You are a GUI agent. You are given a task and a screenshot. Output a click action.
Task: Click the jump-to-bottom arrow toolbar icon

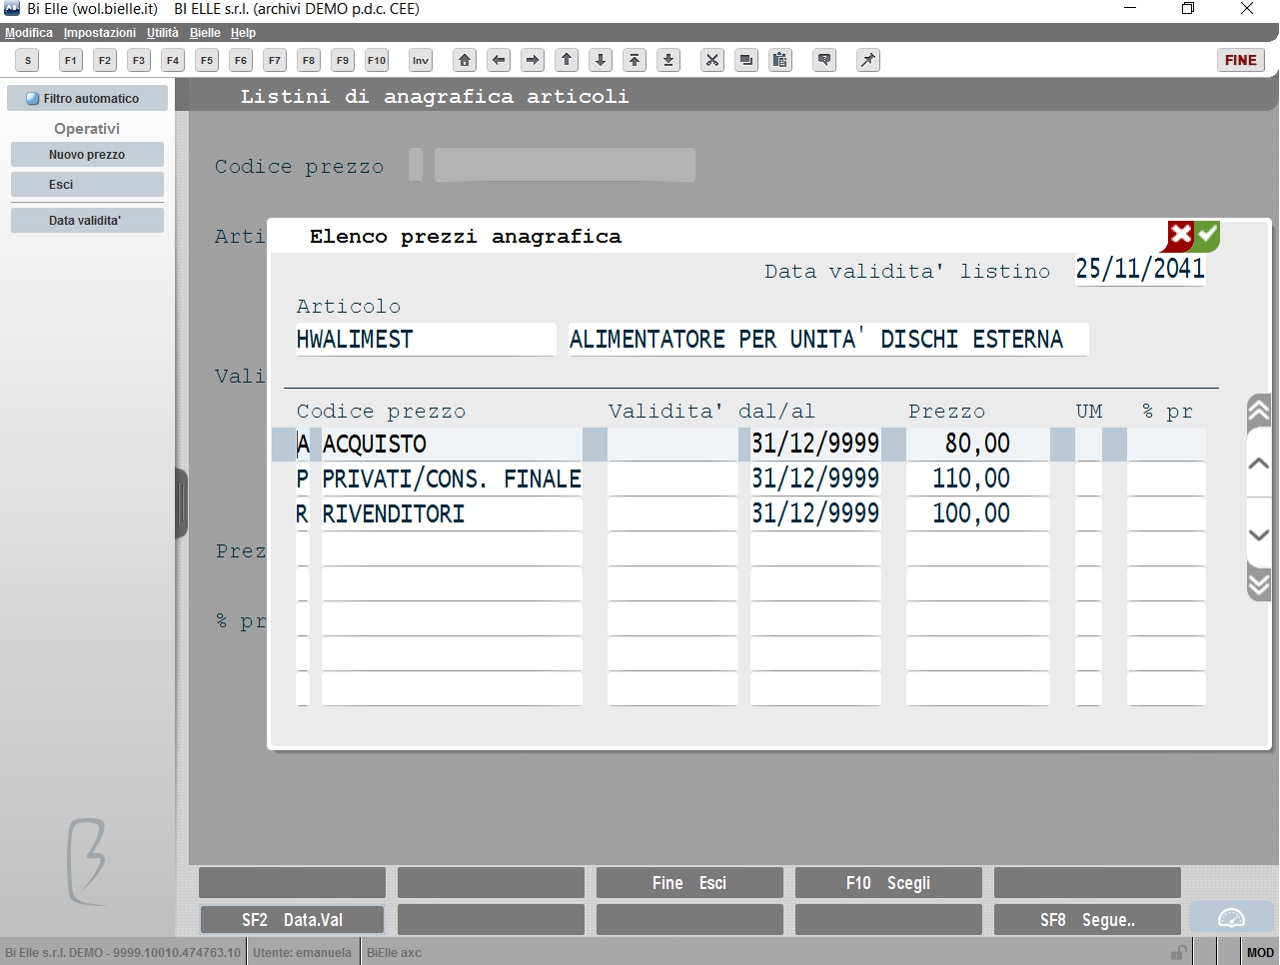pyautogui.click(x=669, y=60)
